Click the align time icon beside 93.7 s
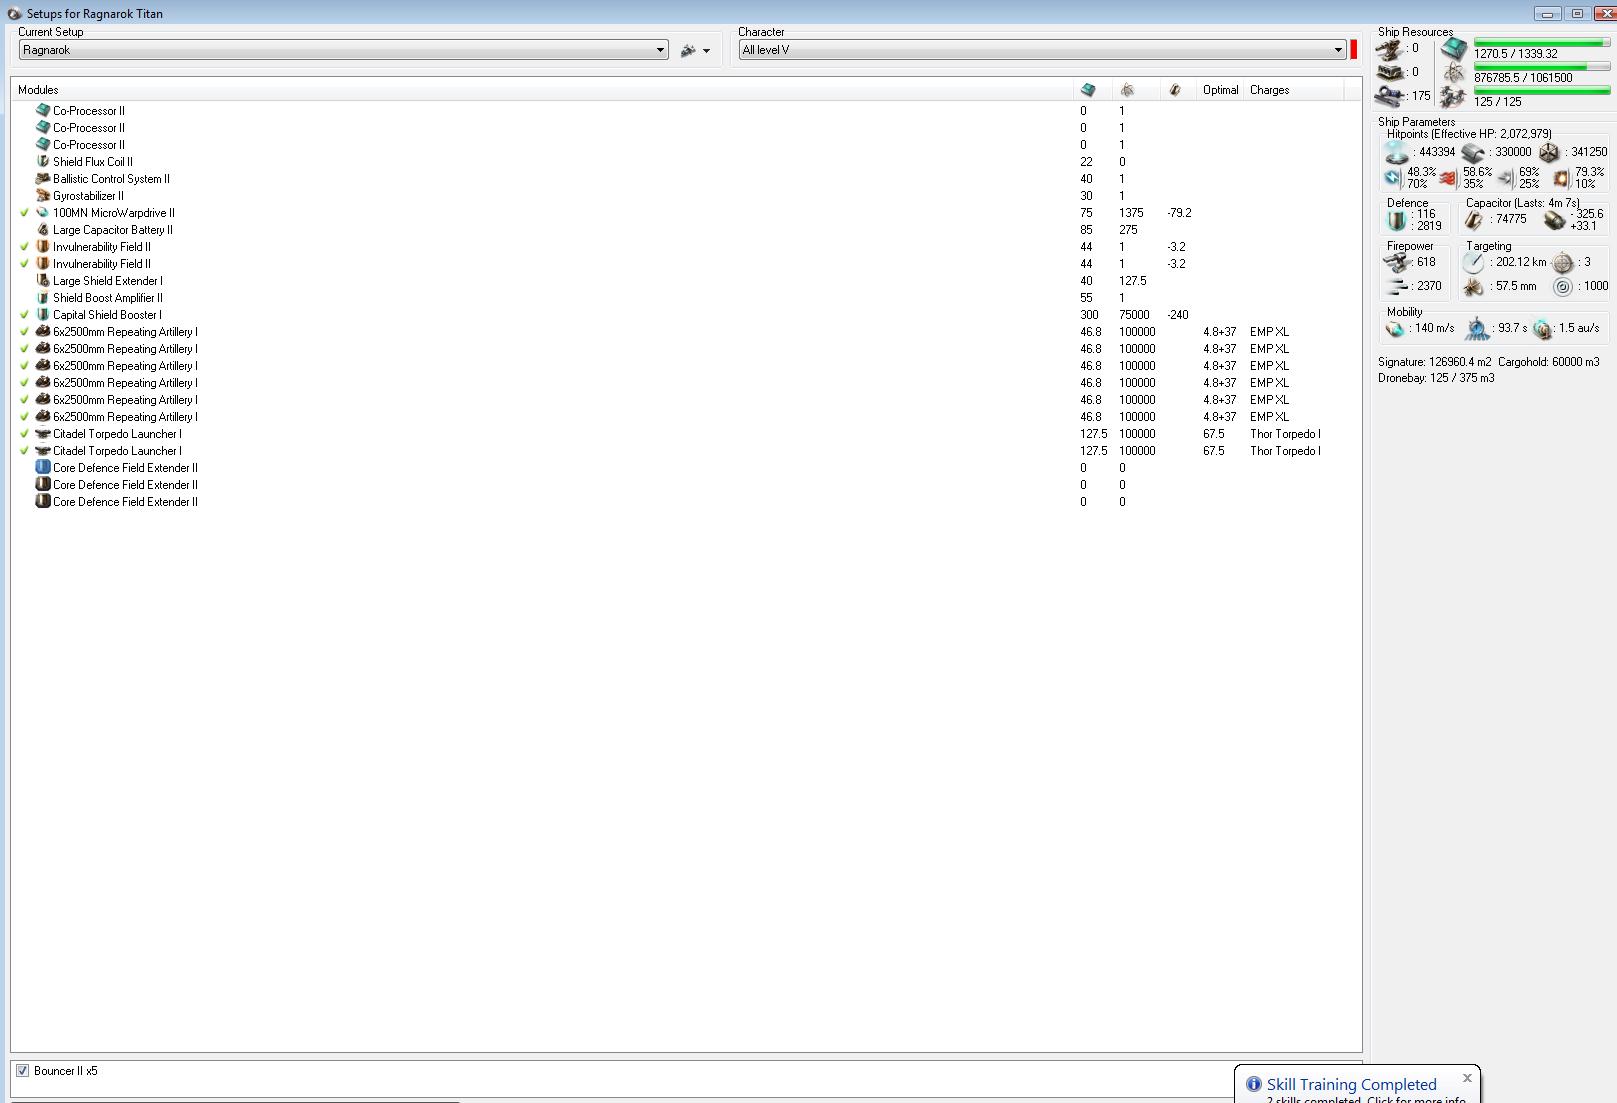 [x=1477, y=329]
